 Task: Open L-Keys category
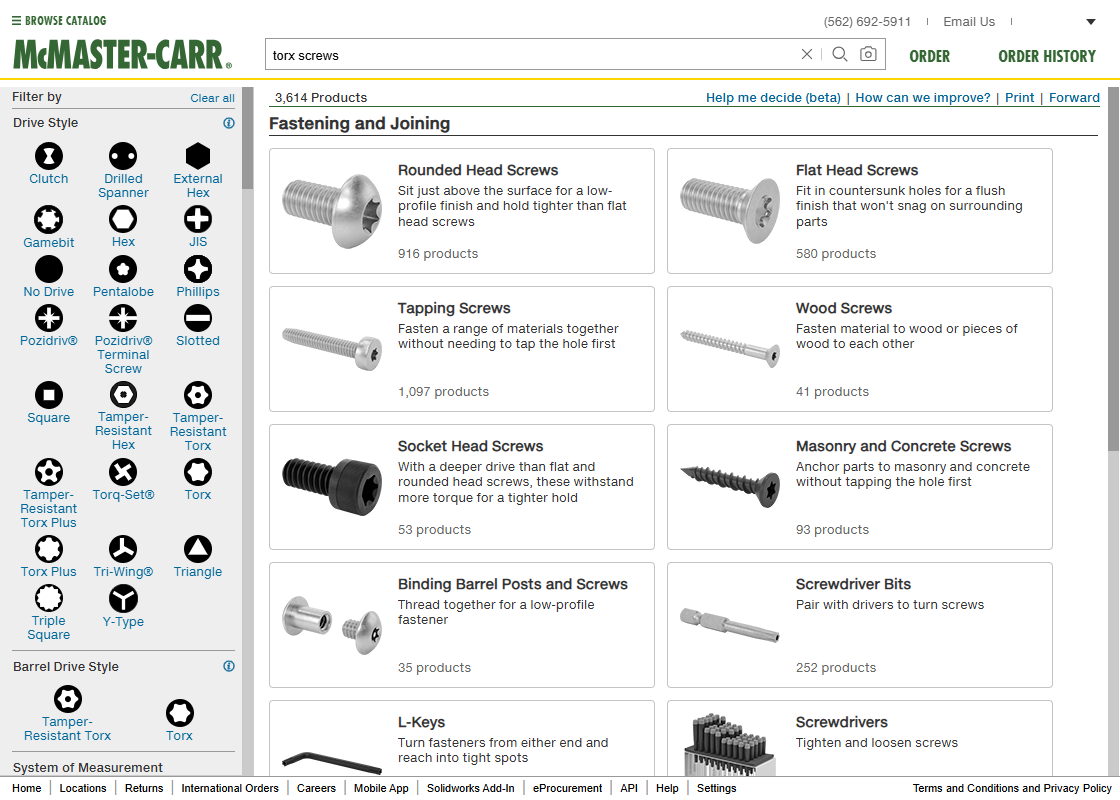click(x=461, y=738)
